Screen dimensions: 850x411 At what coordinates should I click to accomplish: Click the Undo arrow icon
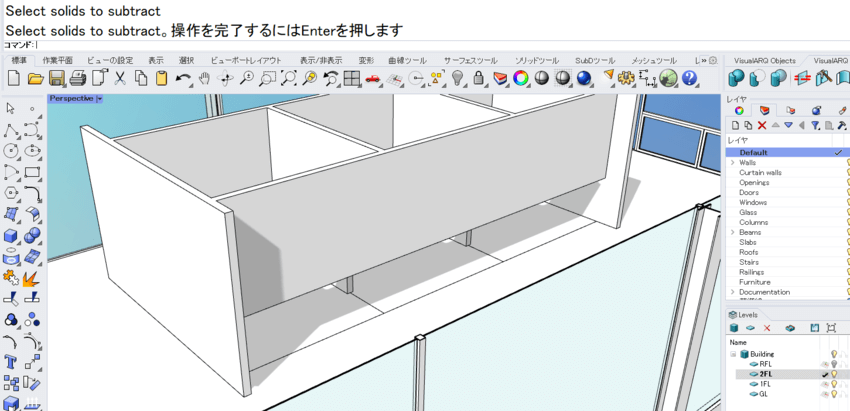coord(183,78)
